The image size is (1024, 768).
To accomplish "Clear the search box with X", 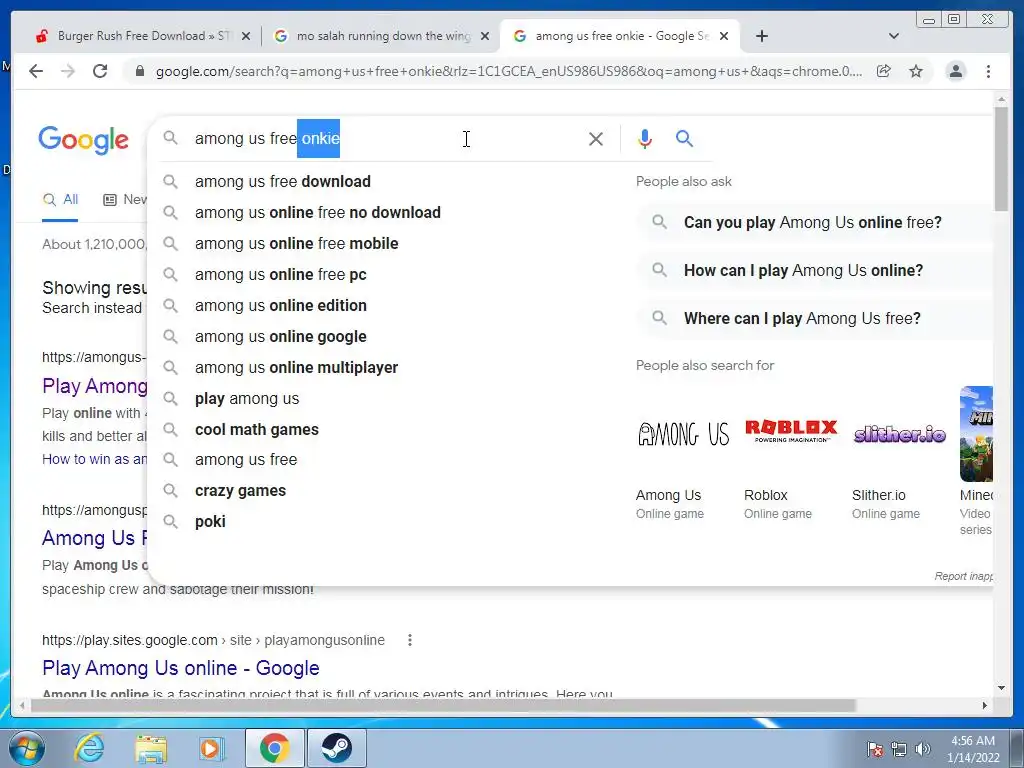I will 596,138.
